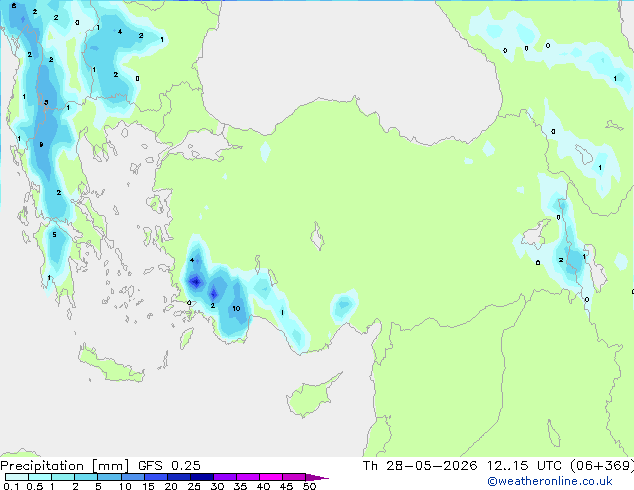Pick legend swatch between 15 and 20
634x490 pixels.
(155, 477)
